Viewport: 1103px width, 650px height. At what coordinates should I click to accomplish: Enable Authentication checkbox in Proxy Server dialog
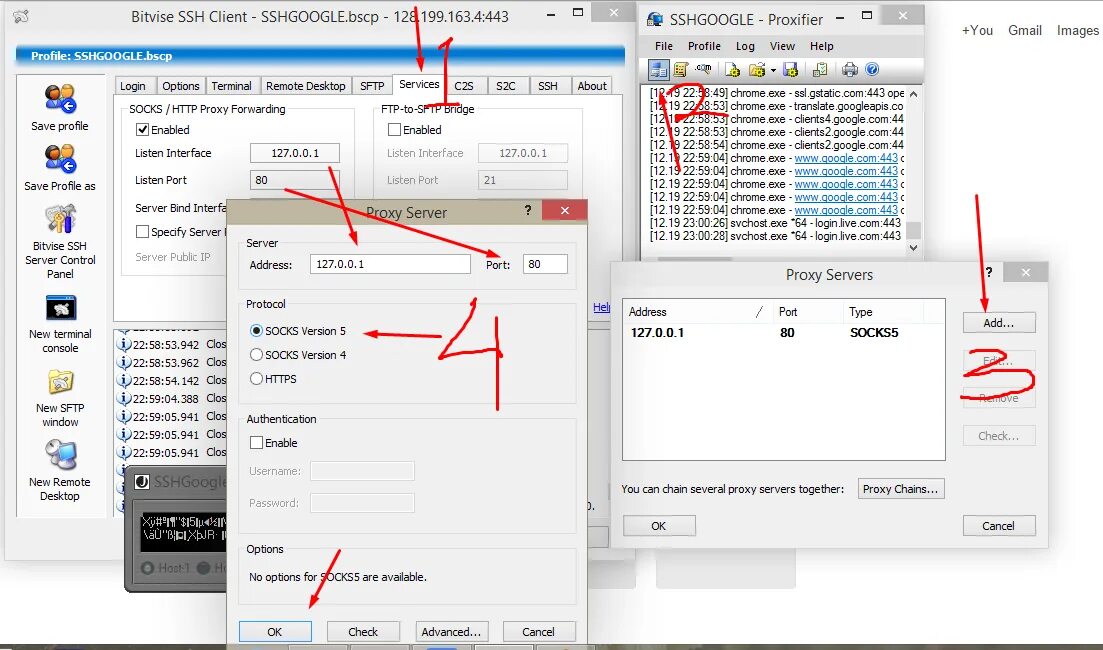click(257, 442)
